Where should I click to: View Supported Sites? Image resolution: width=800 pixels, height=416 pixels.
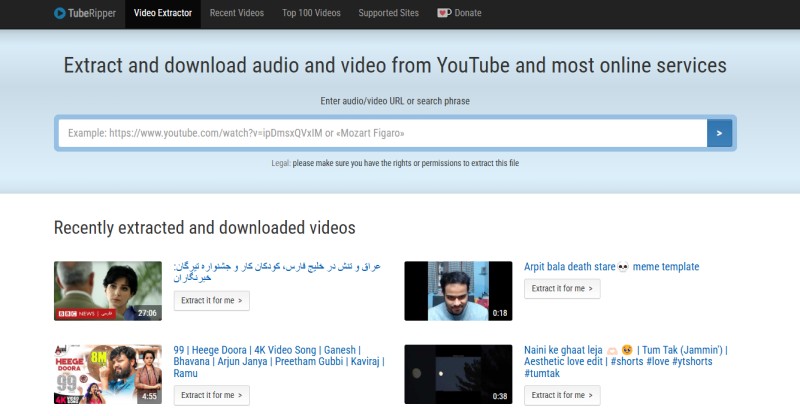pyautogui.click(x=388, y=13)
